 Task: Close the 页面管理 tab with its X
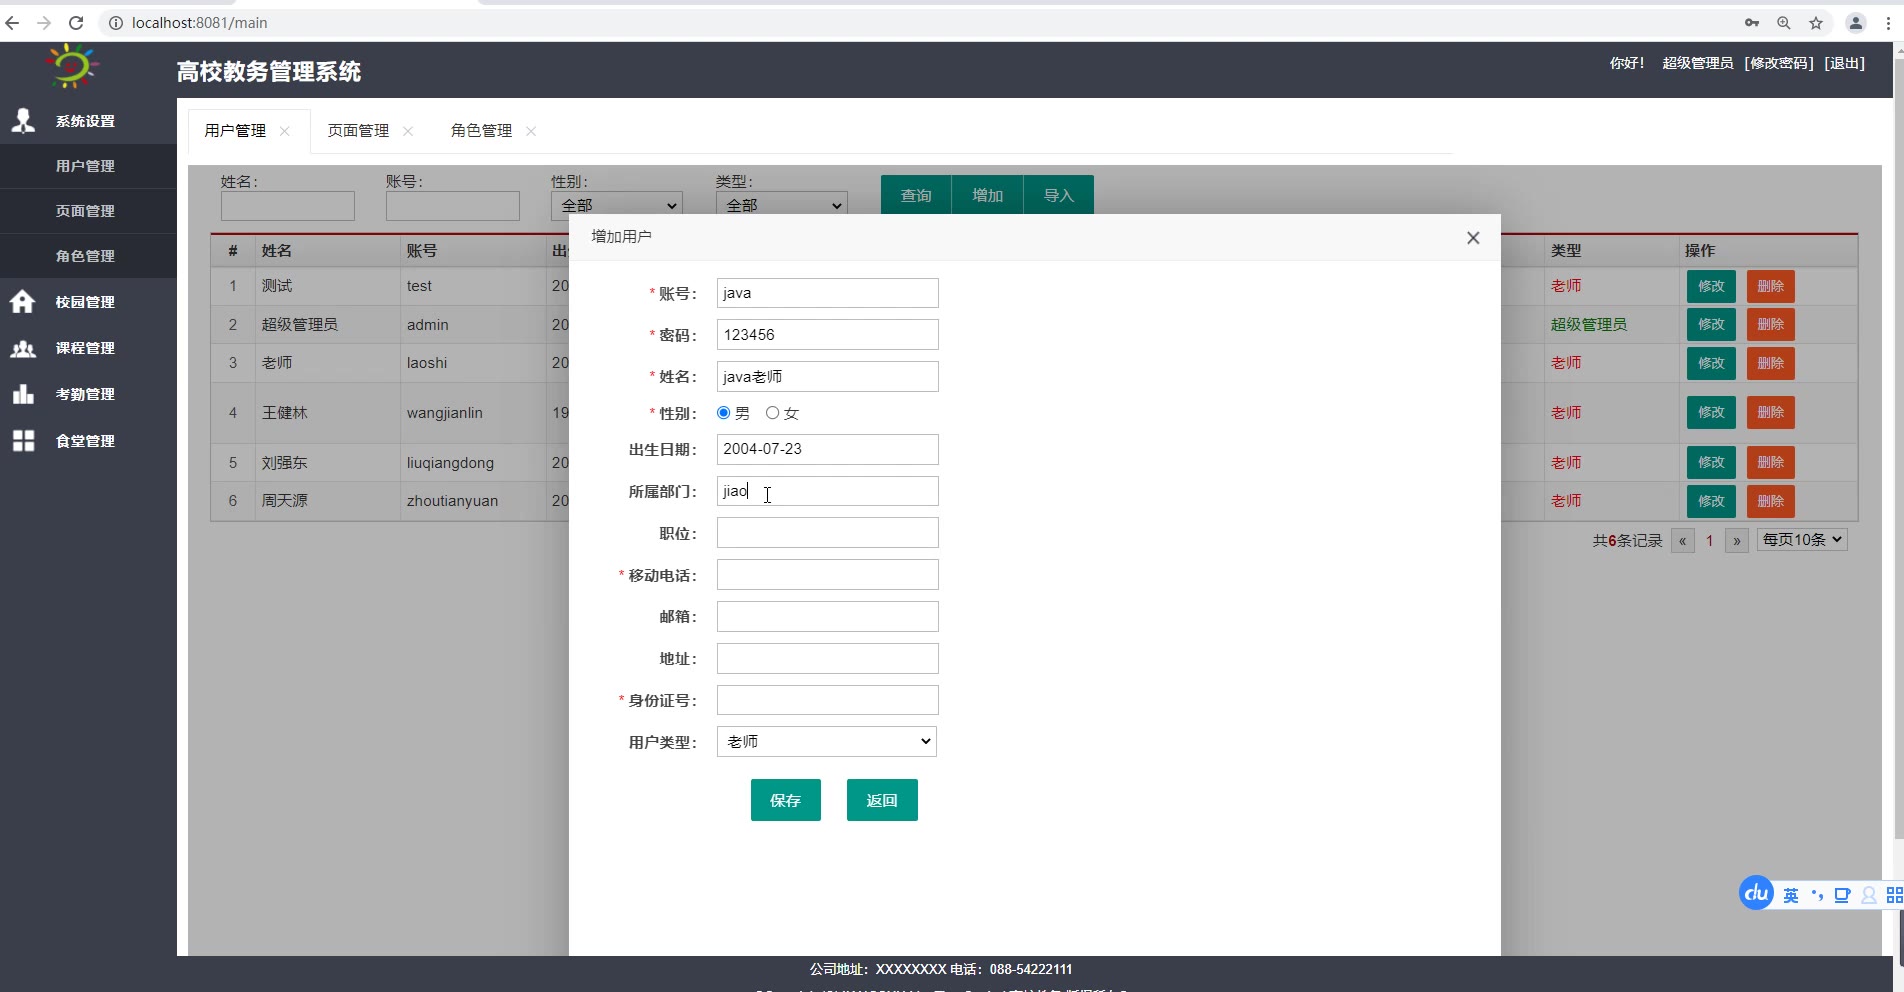pyautogui.click(x=408, y=131)
